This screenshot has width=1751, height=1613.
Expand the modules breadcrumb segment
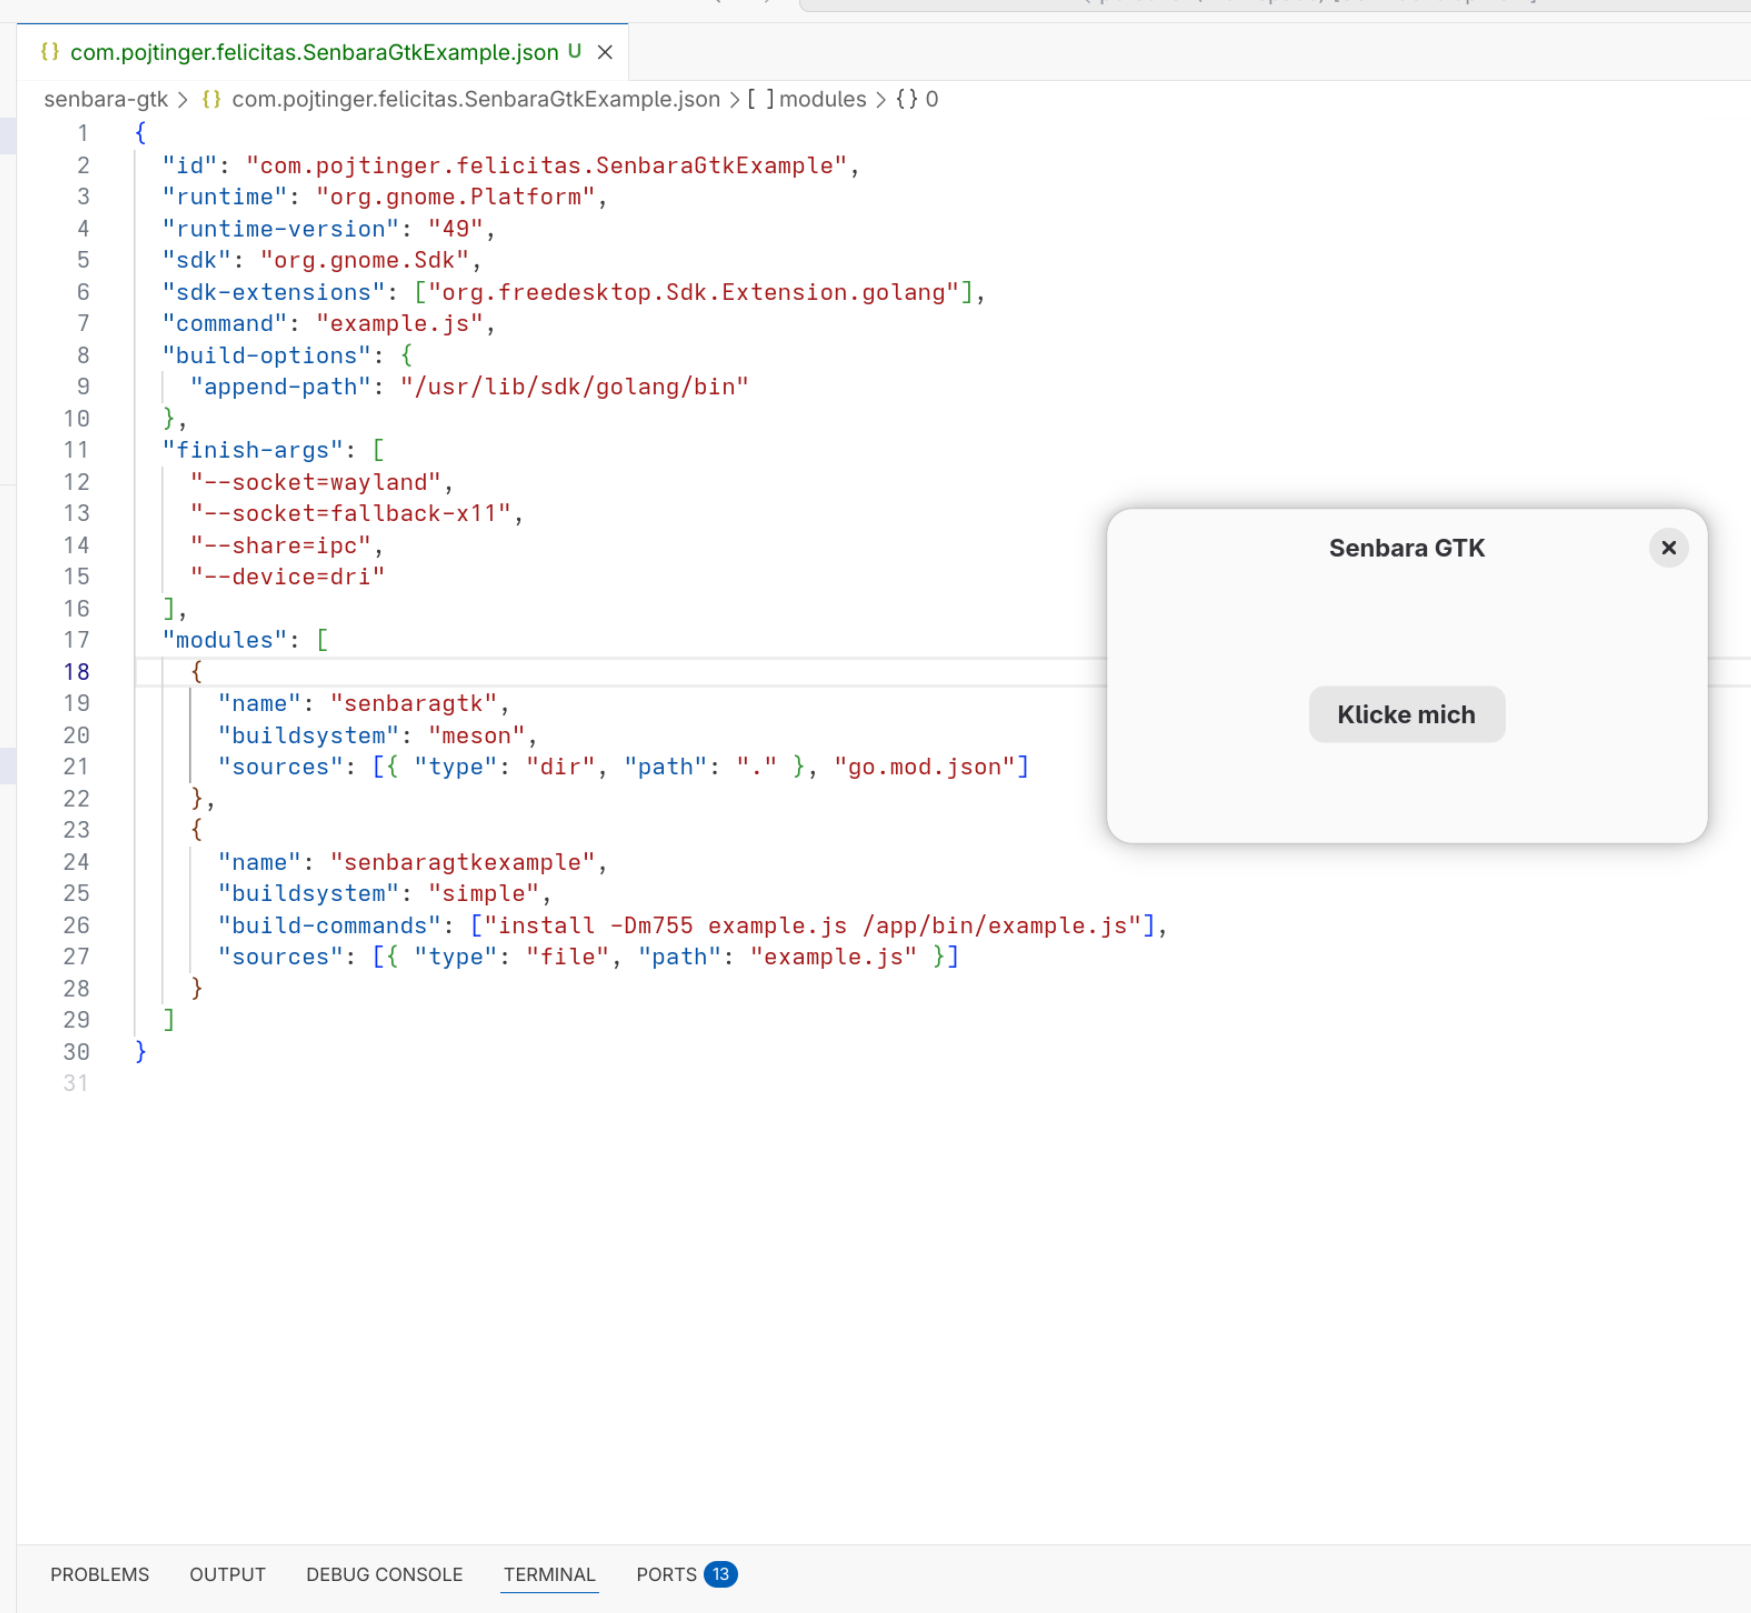(x=822, y=99)
